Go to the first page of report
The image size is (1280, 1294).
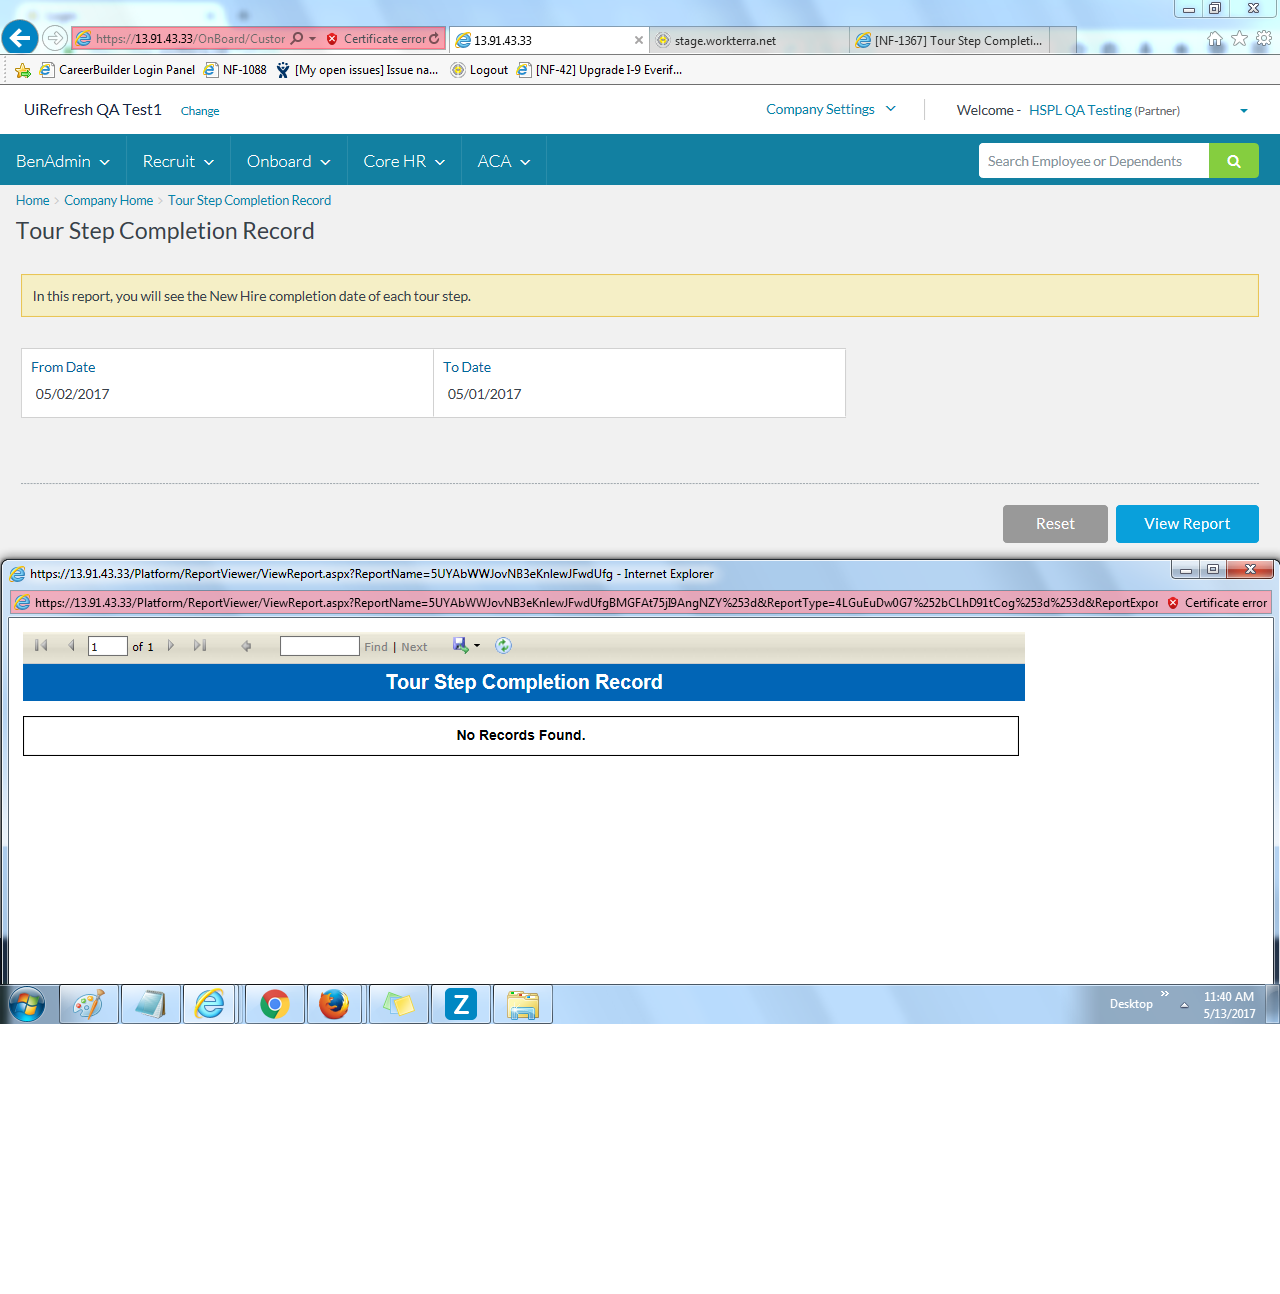click(x=41, y=646)
